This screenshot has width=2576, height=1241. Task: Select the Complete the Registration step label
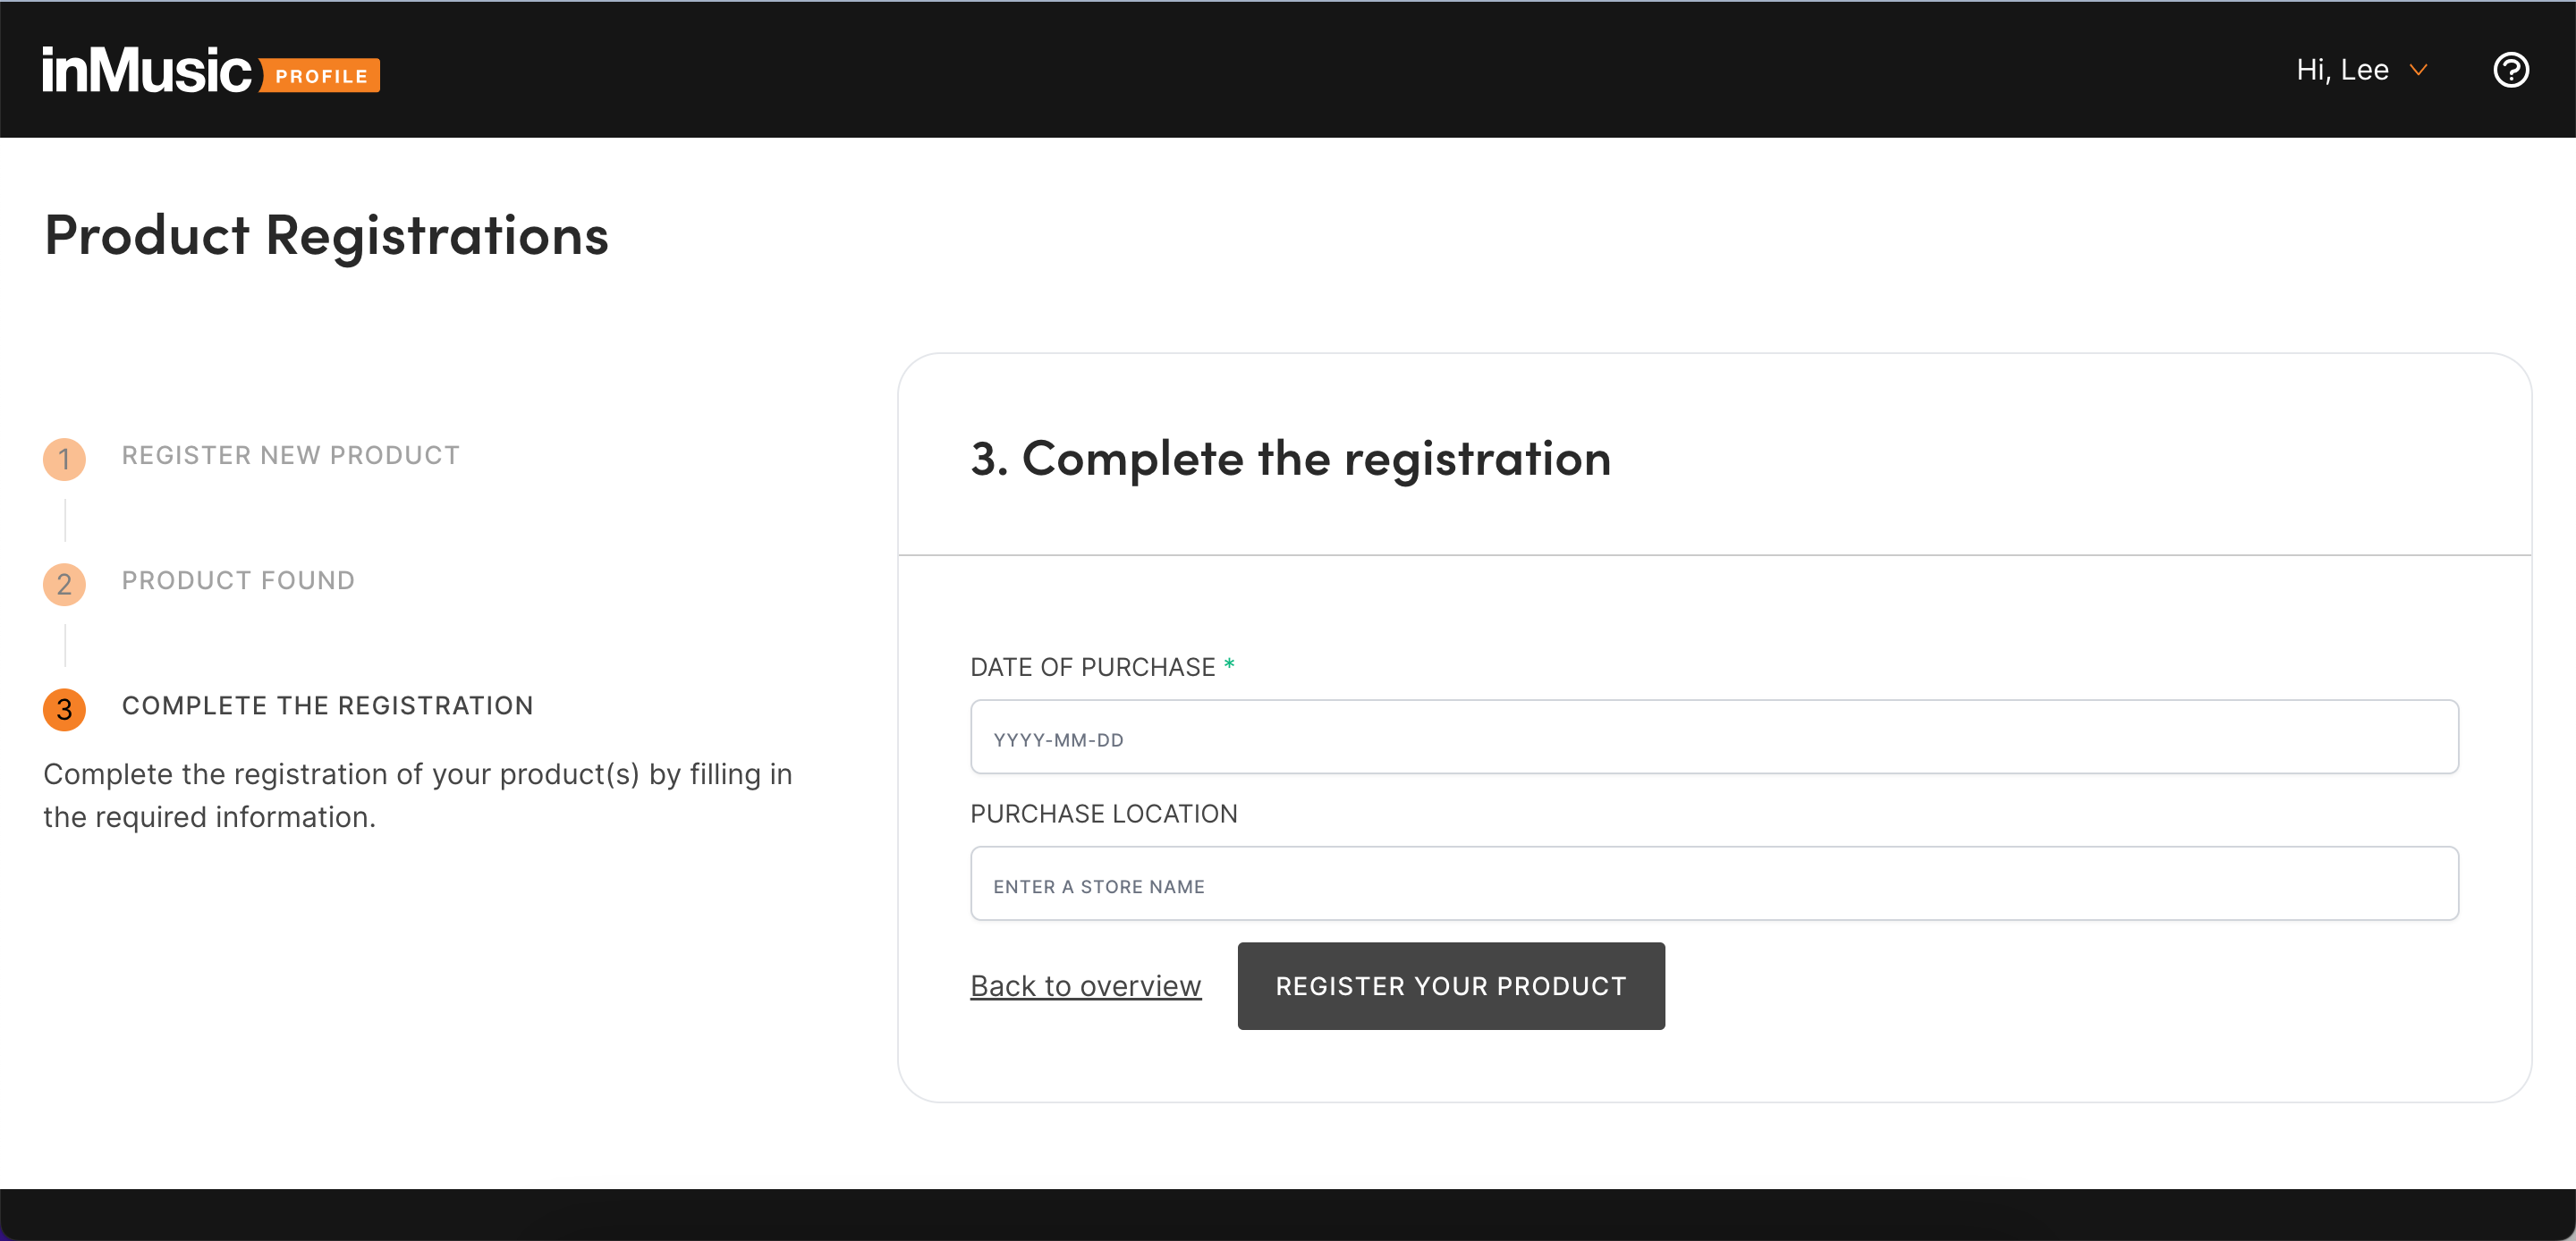(327, 705)
